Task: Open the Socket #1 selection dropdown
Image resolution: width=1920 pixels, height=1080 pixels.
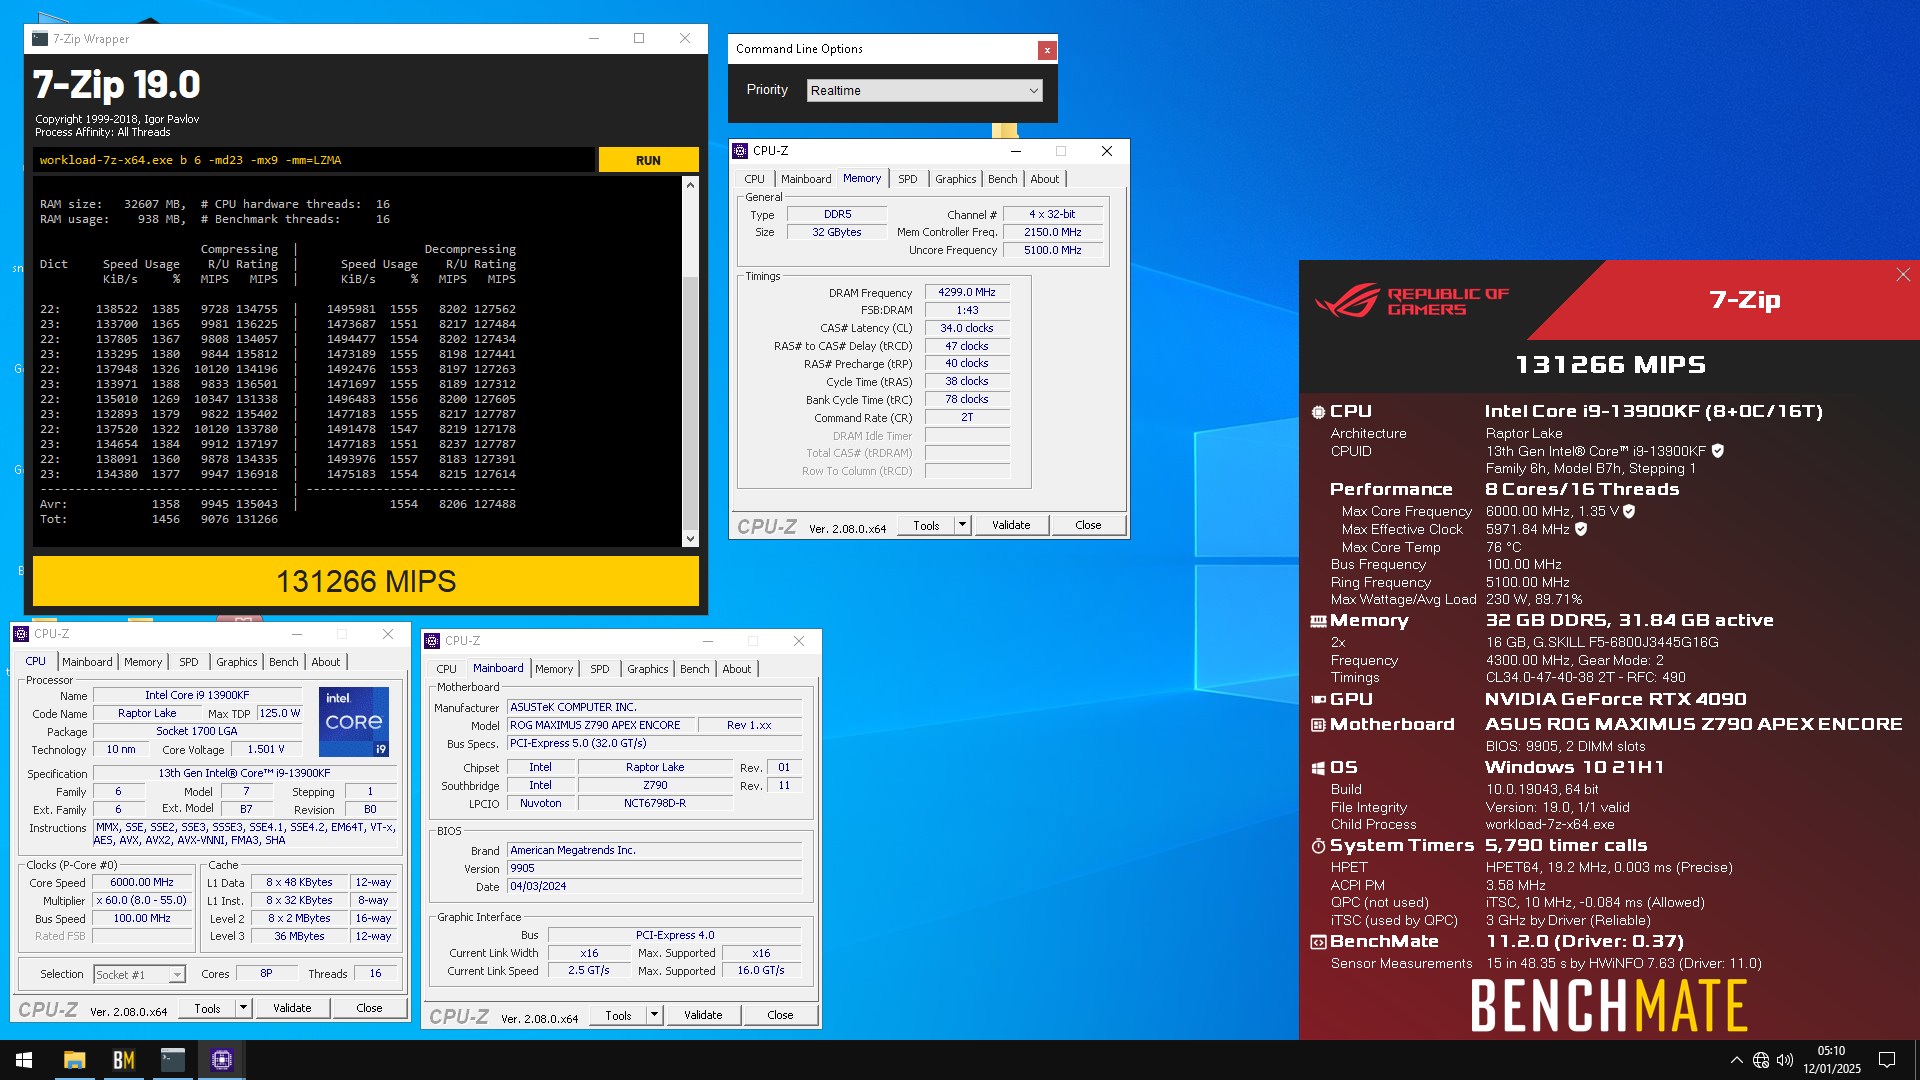Action: click(x=139, y=974)
